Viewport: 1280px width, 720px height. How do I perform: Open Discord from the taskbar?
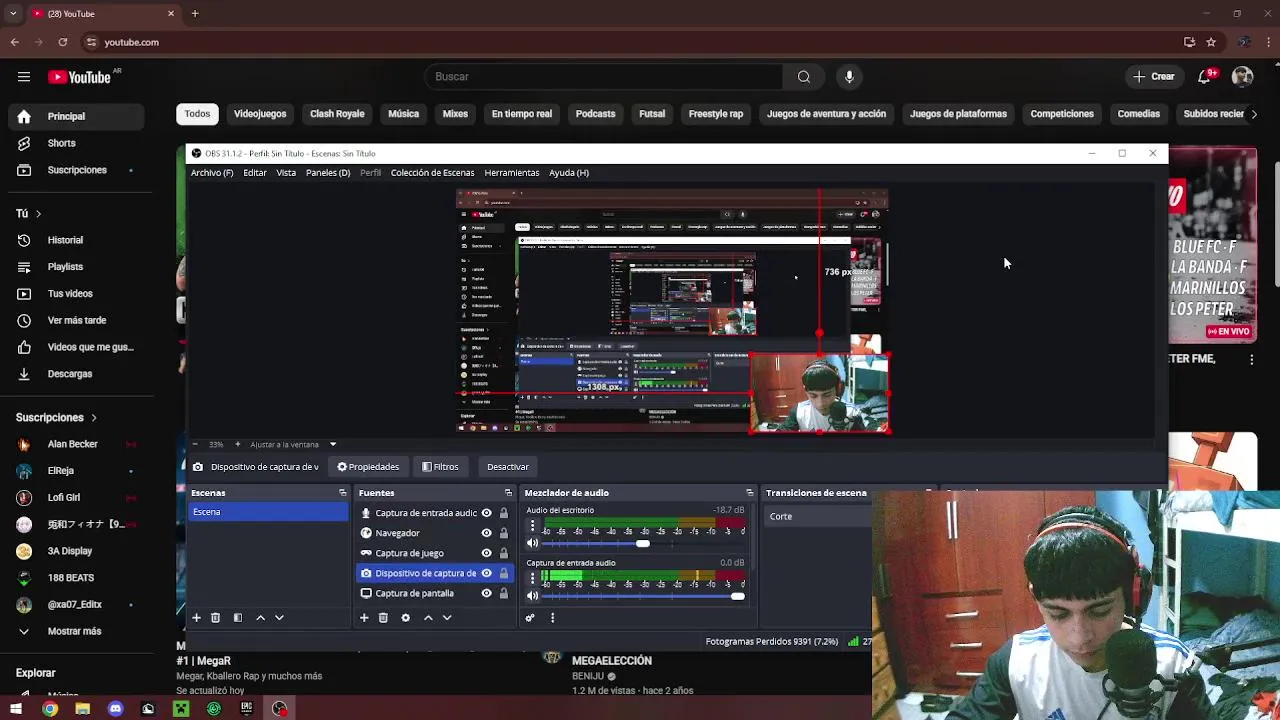115,709
